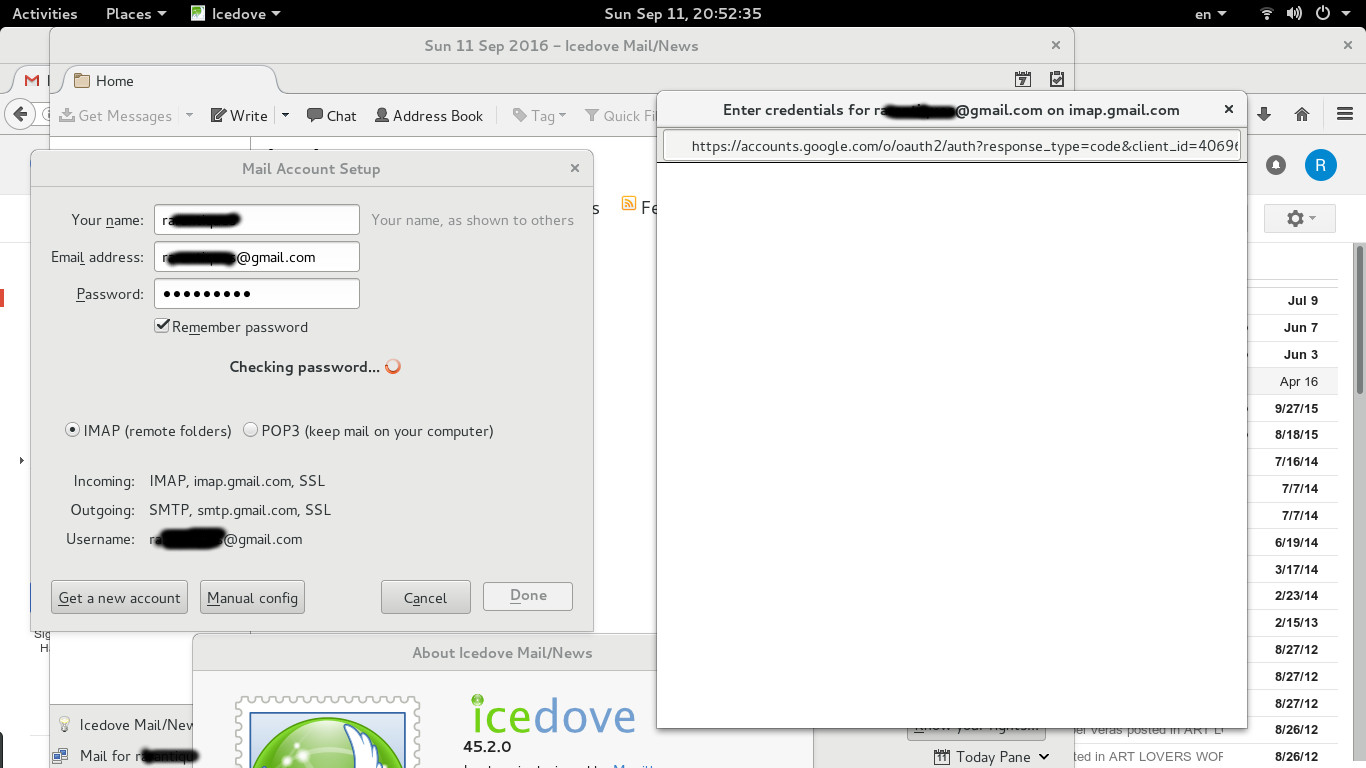
Task: Click the Wi-Fi status icon
Action: 1267,14
